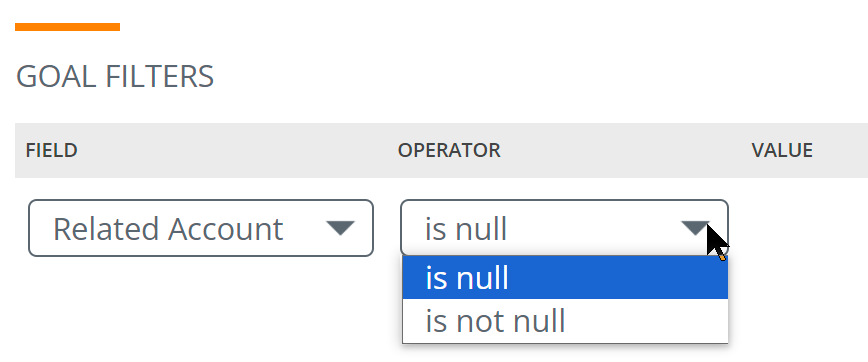Open the Related Account field selector
The height and width of the screenshot is (362, 868).
[x=201, y=228]
